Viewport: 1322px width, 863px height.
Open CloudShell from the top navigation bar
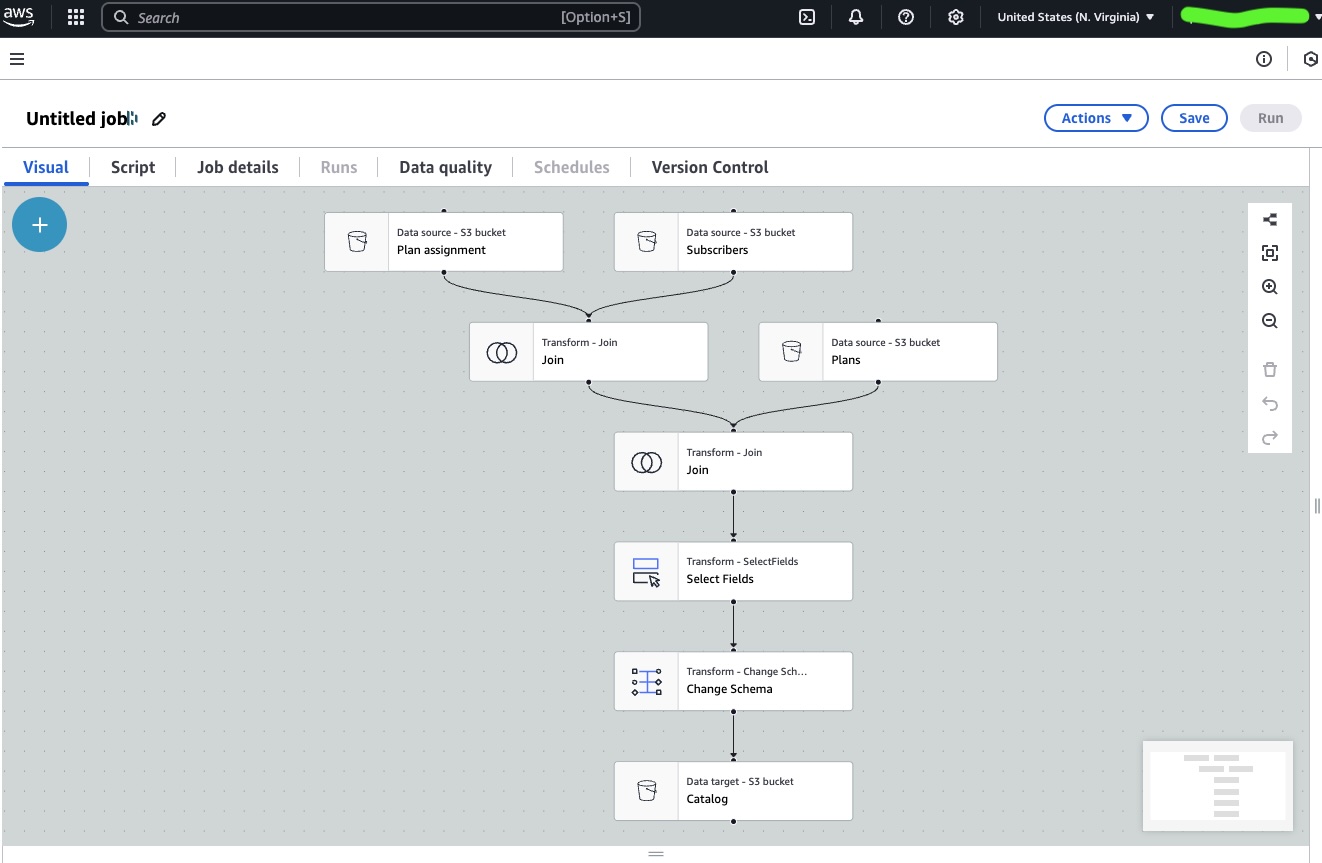[806, 17]
